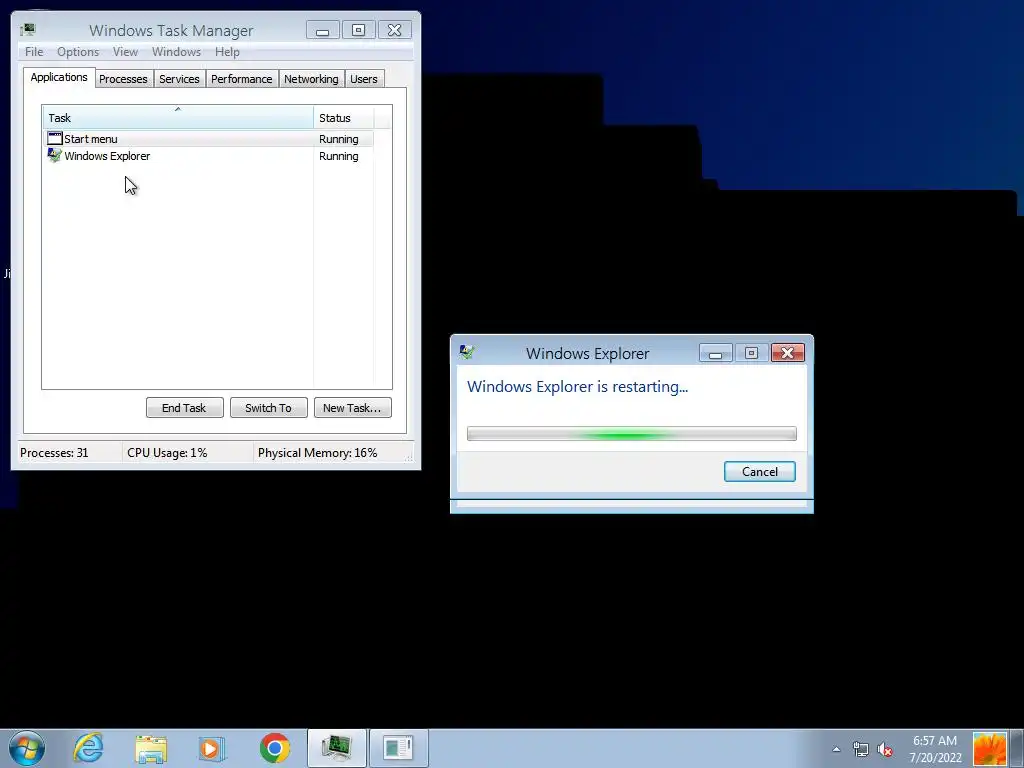
Task: Open the Options menu
Action: [78, 52]
